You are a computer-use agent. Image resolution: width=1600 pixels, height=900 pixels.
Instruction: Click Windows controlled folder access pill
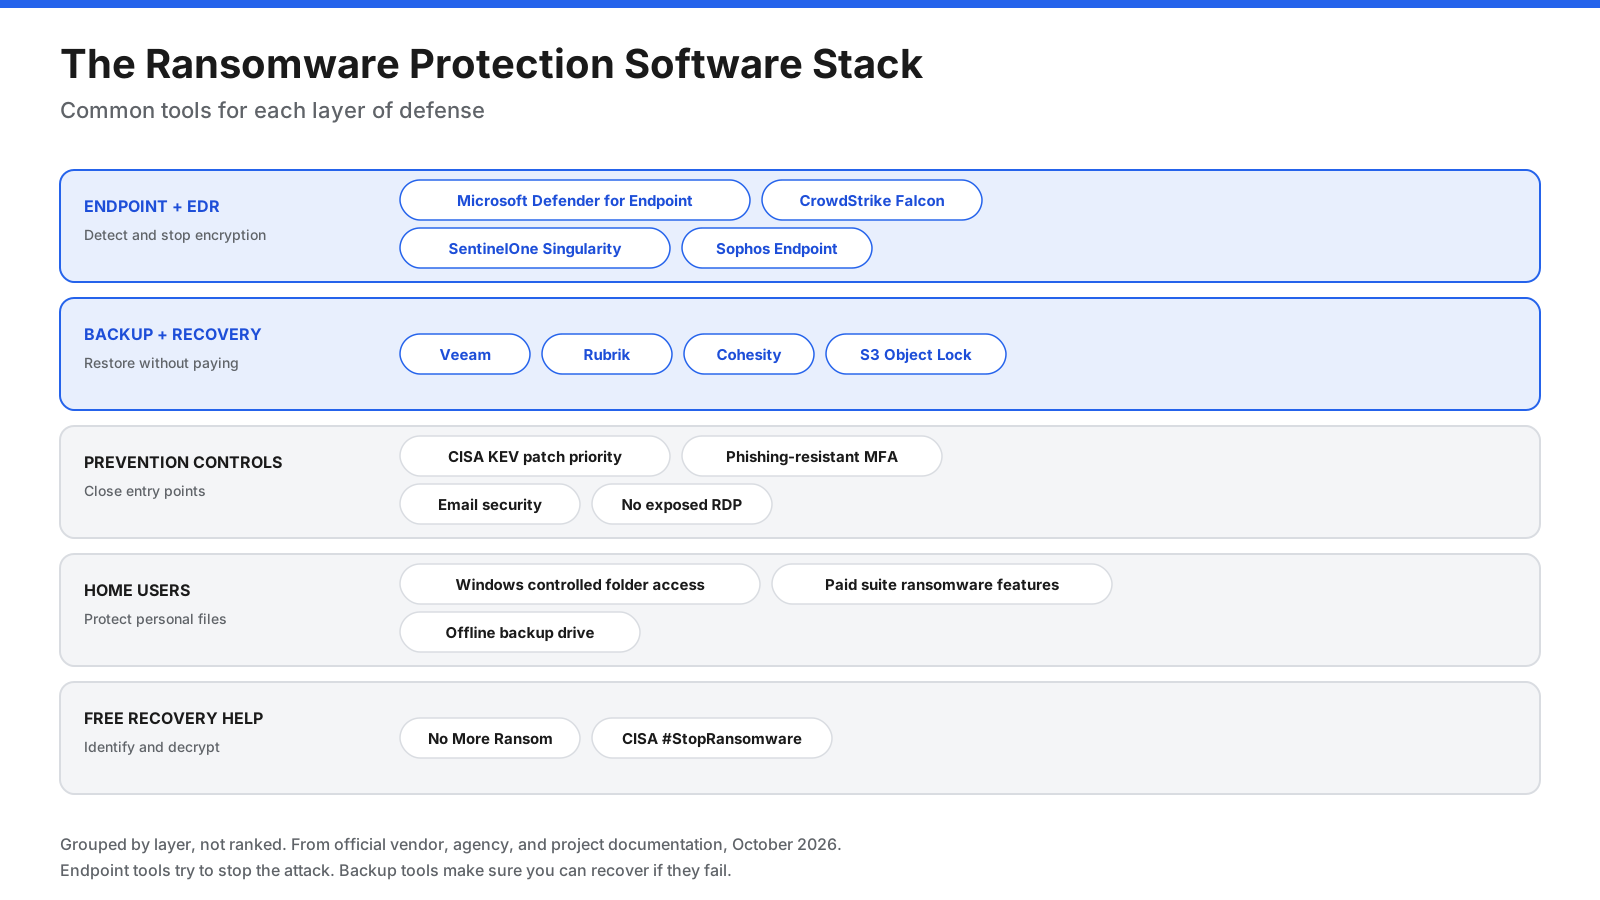pos(580,584)
